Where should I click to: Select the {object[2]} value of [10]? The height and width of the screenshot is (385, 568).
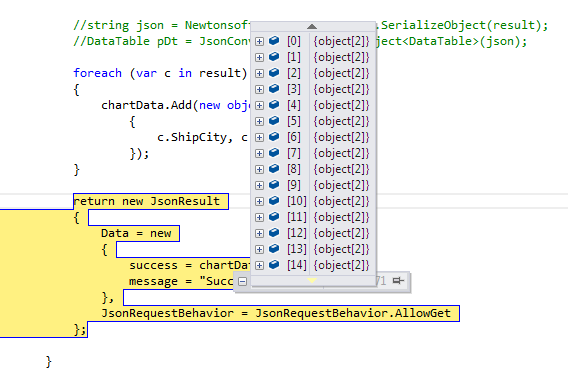(341, 201)
